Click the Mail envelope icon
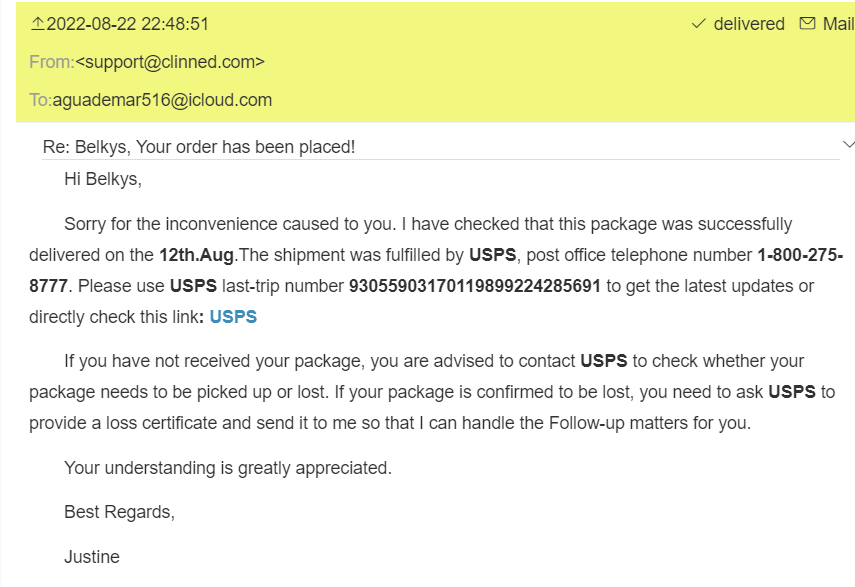 (x=807, y=24)
